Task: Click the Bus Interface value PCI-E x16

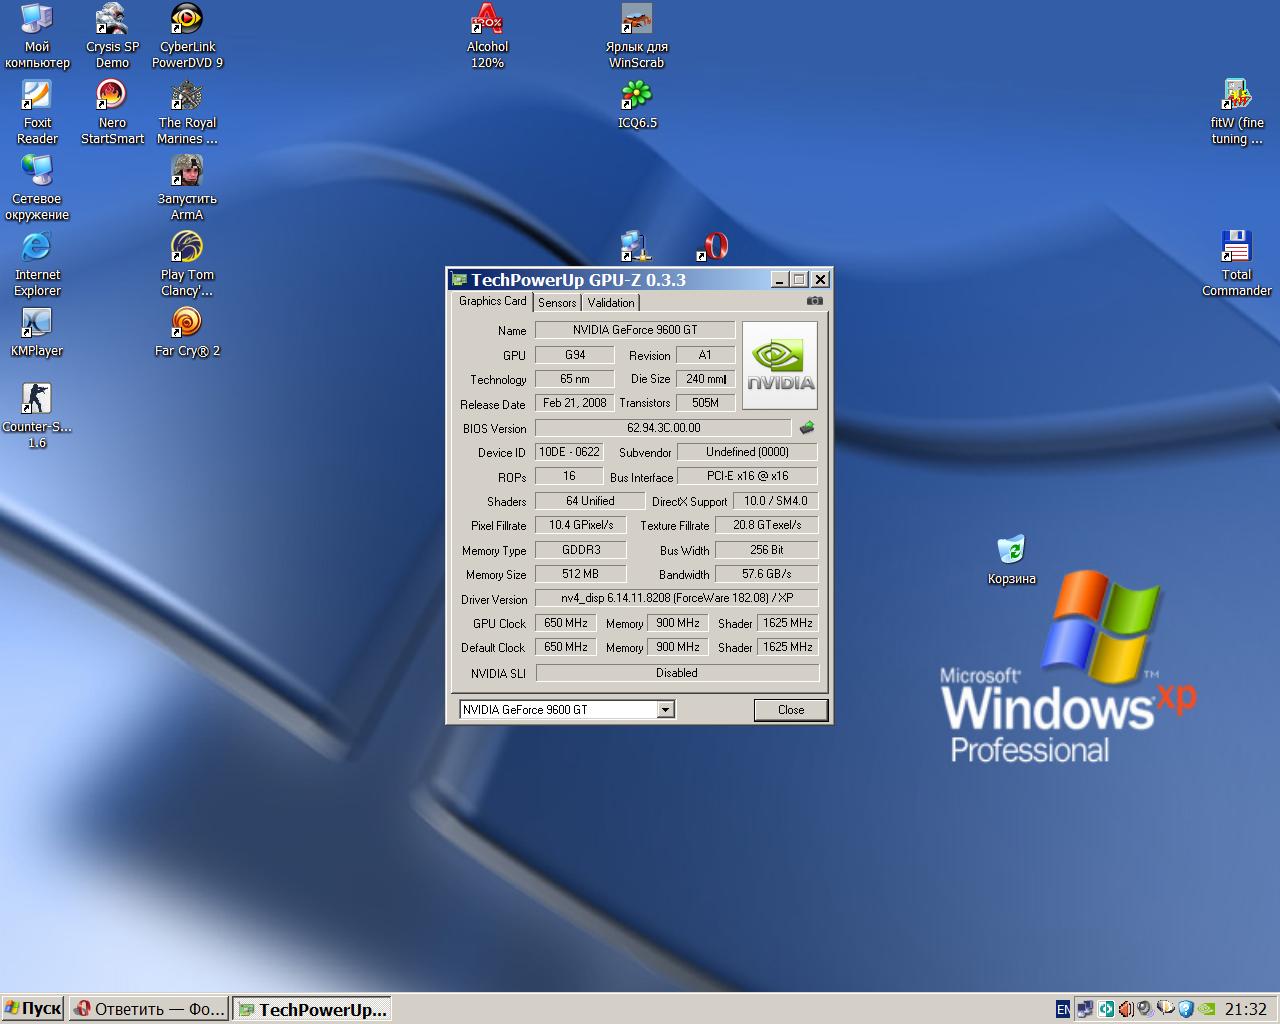Action: click(747, 476)
